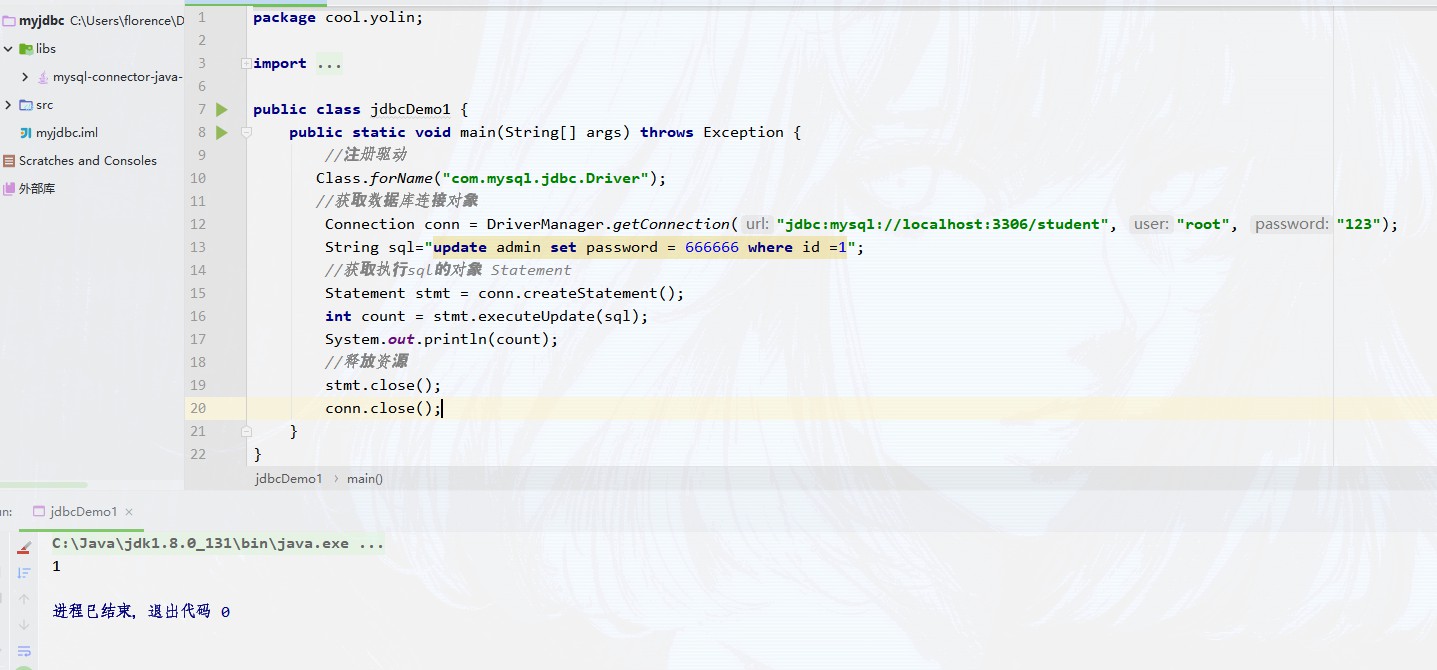Click main() in the editor breadcrumb
The image size is (1437, 670).
364,478
